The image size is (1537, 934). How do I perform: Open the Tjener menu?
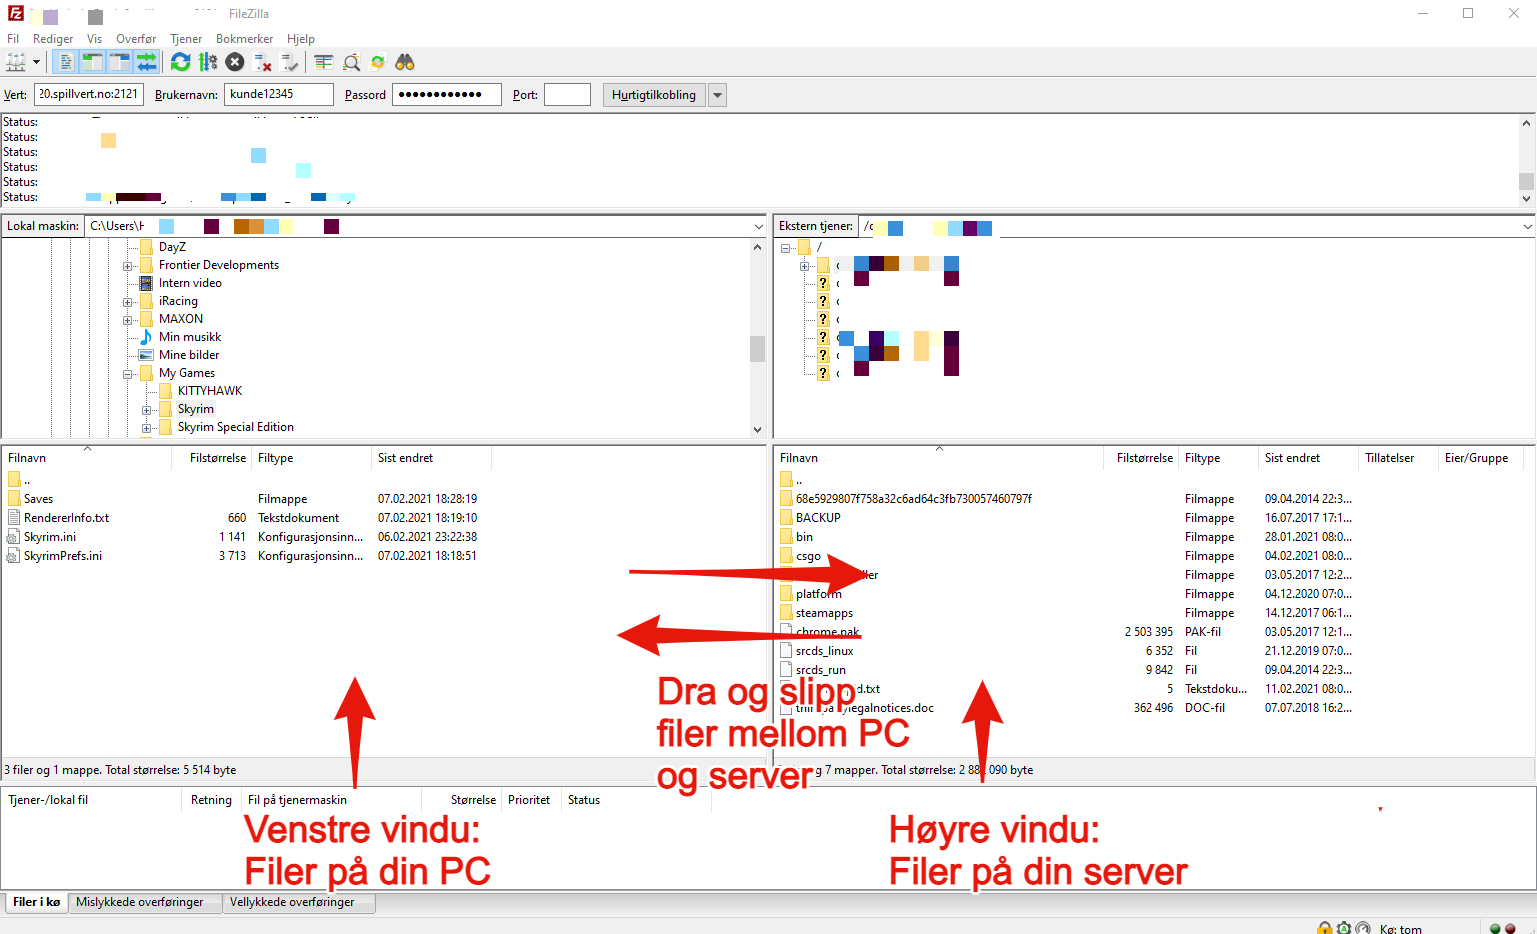tap(186, 39)
